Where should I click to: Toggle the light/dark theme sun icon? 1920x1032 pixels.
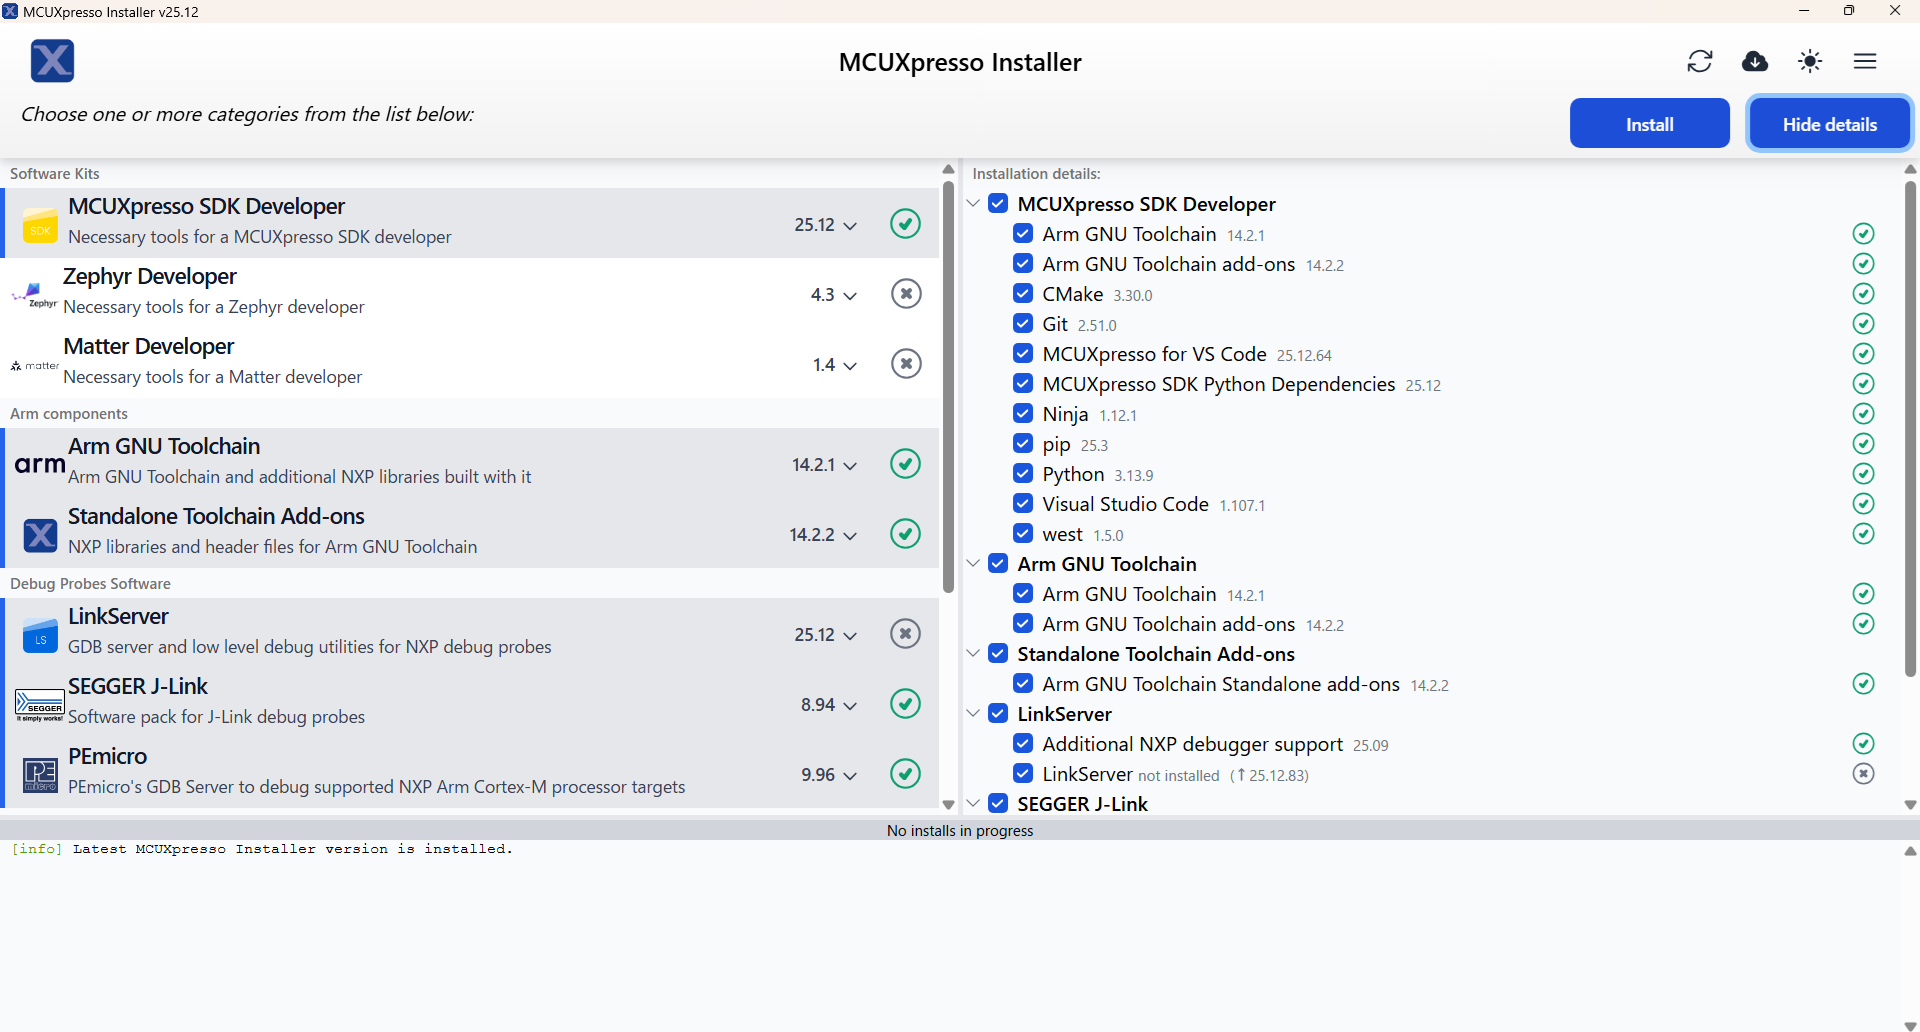coord(1809,61)
